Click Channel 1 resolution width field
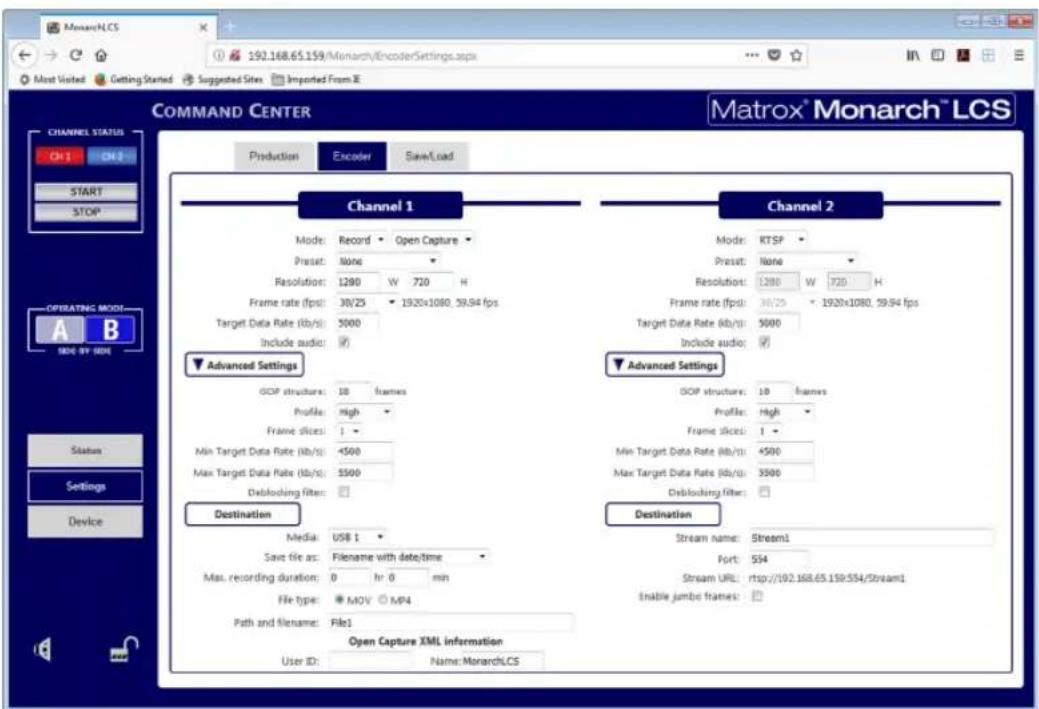Screen dimensions: 1039x709 click(x=357, y=282)
